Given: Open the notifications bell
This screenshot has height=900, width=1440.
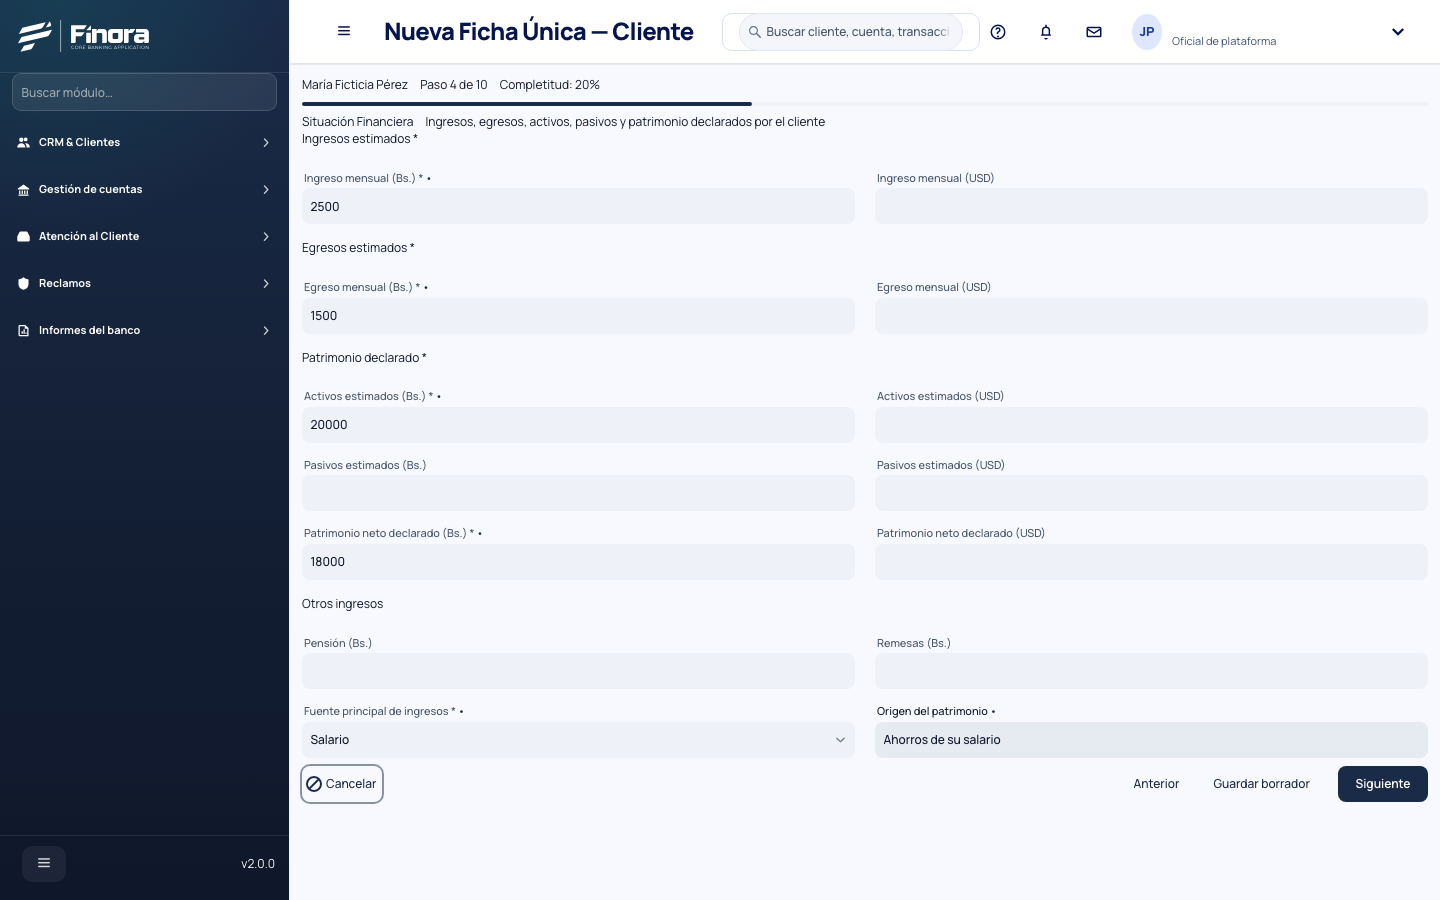Looking at the screenshot, I should [x=1046, y=32].
